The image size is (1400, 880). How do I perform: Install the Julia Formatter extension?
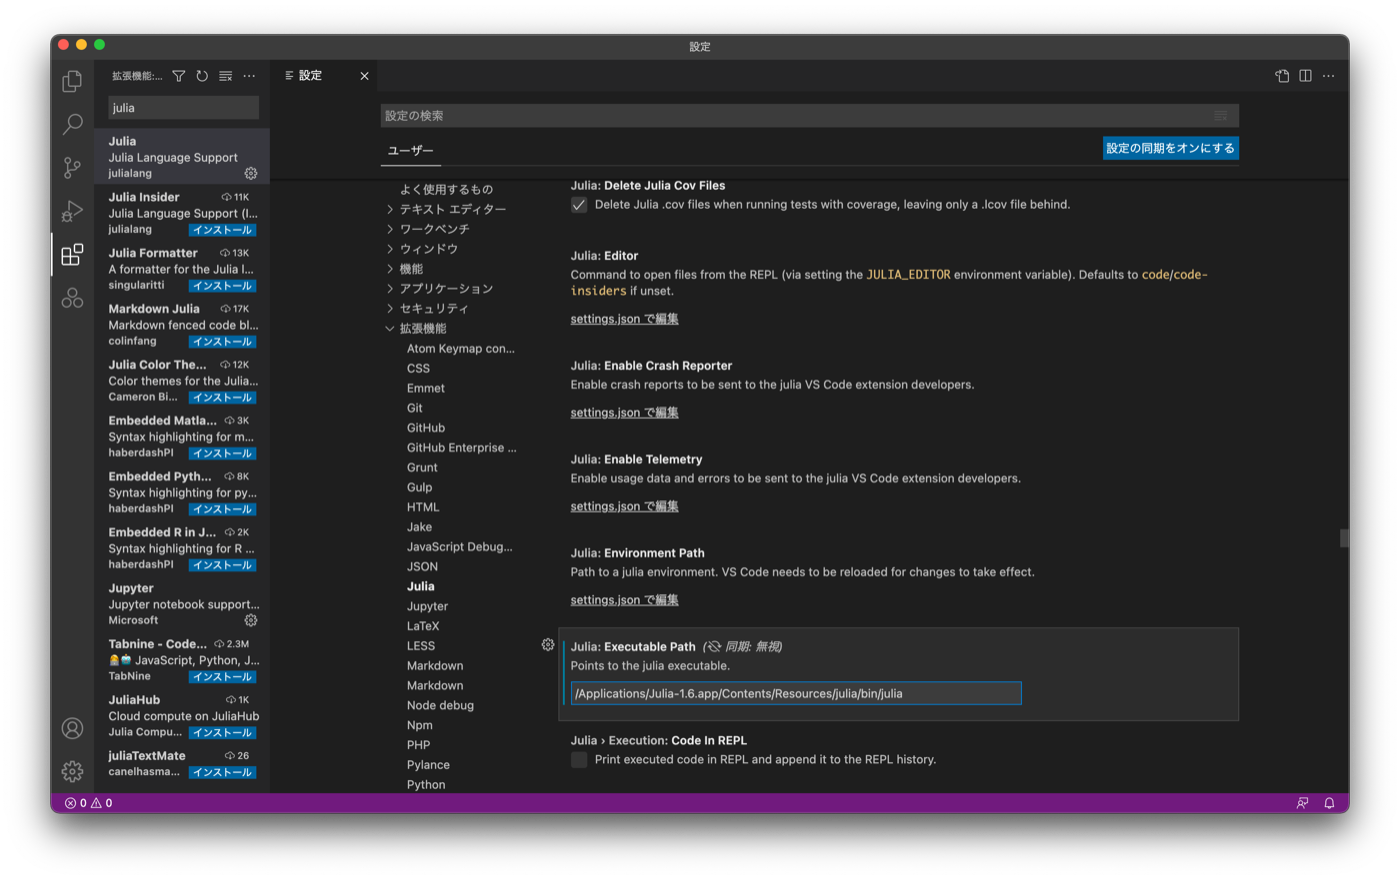pos(222,286)
